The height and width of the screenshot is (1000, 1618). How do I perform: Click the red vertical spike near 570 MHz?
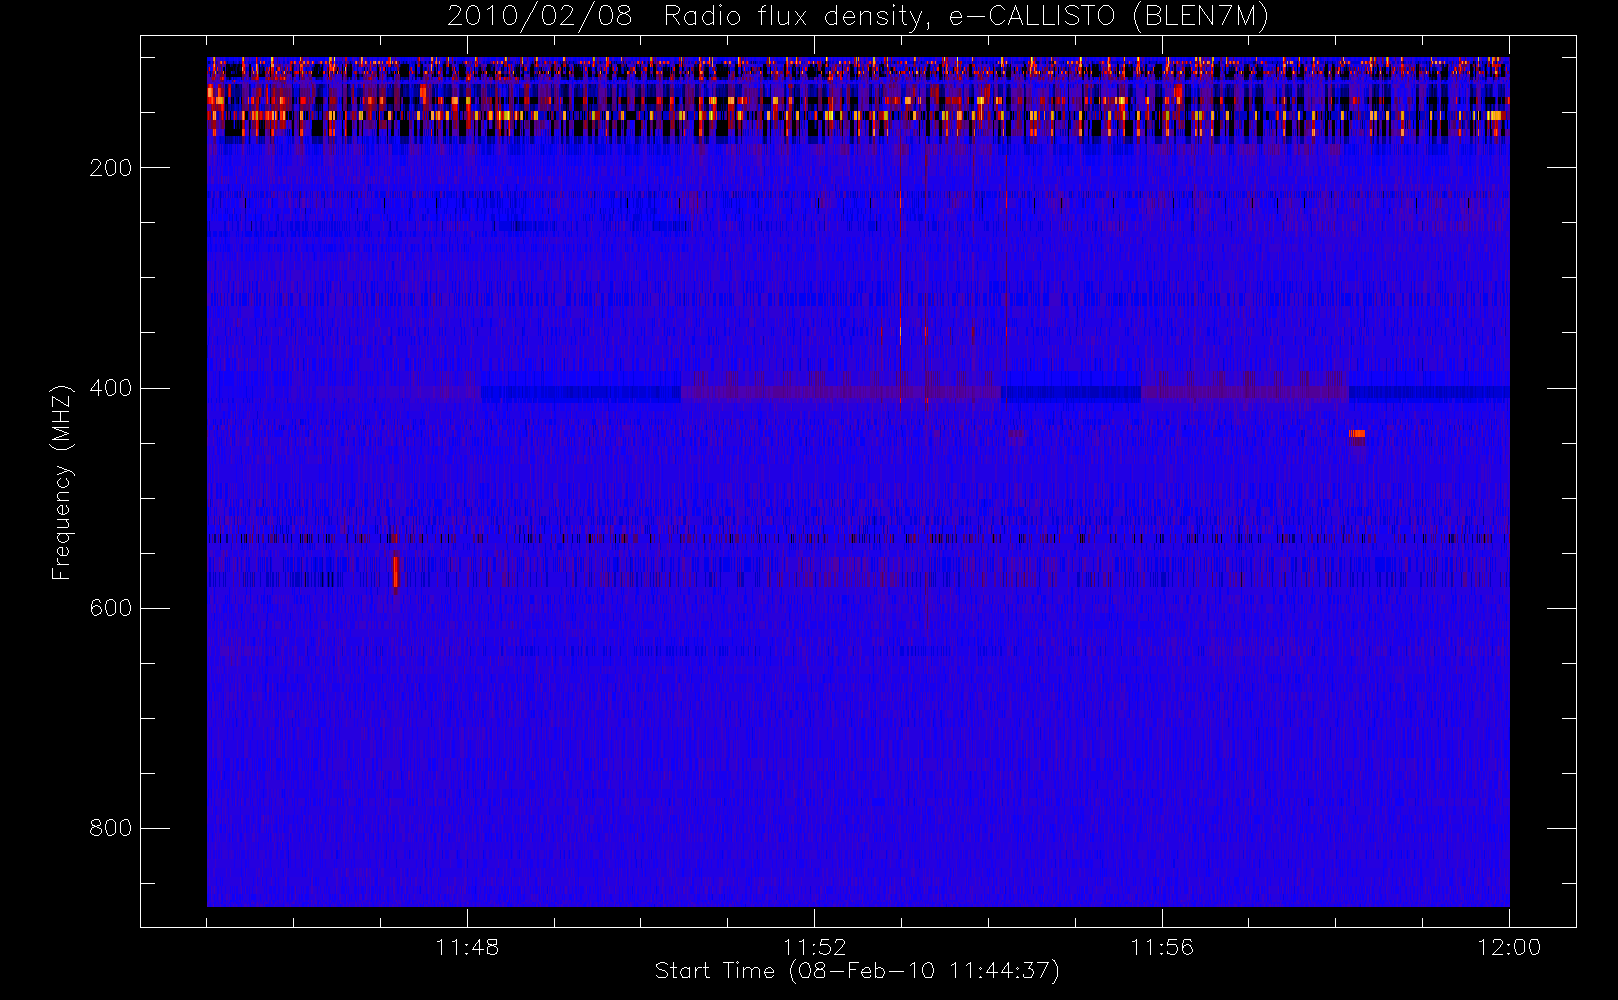pos(396,572)
